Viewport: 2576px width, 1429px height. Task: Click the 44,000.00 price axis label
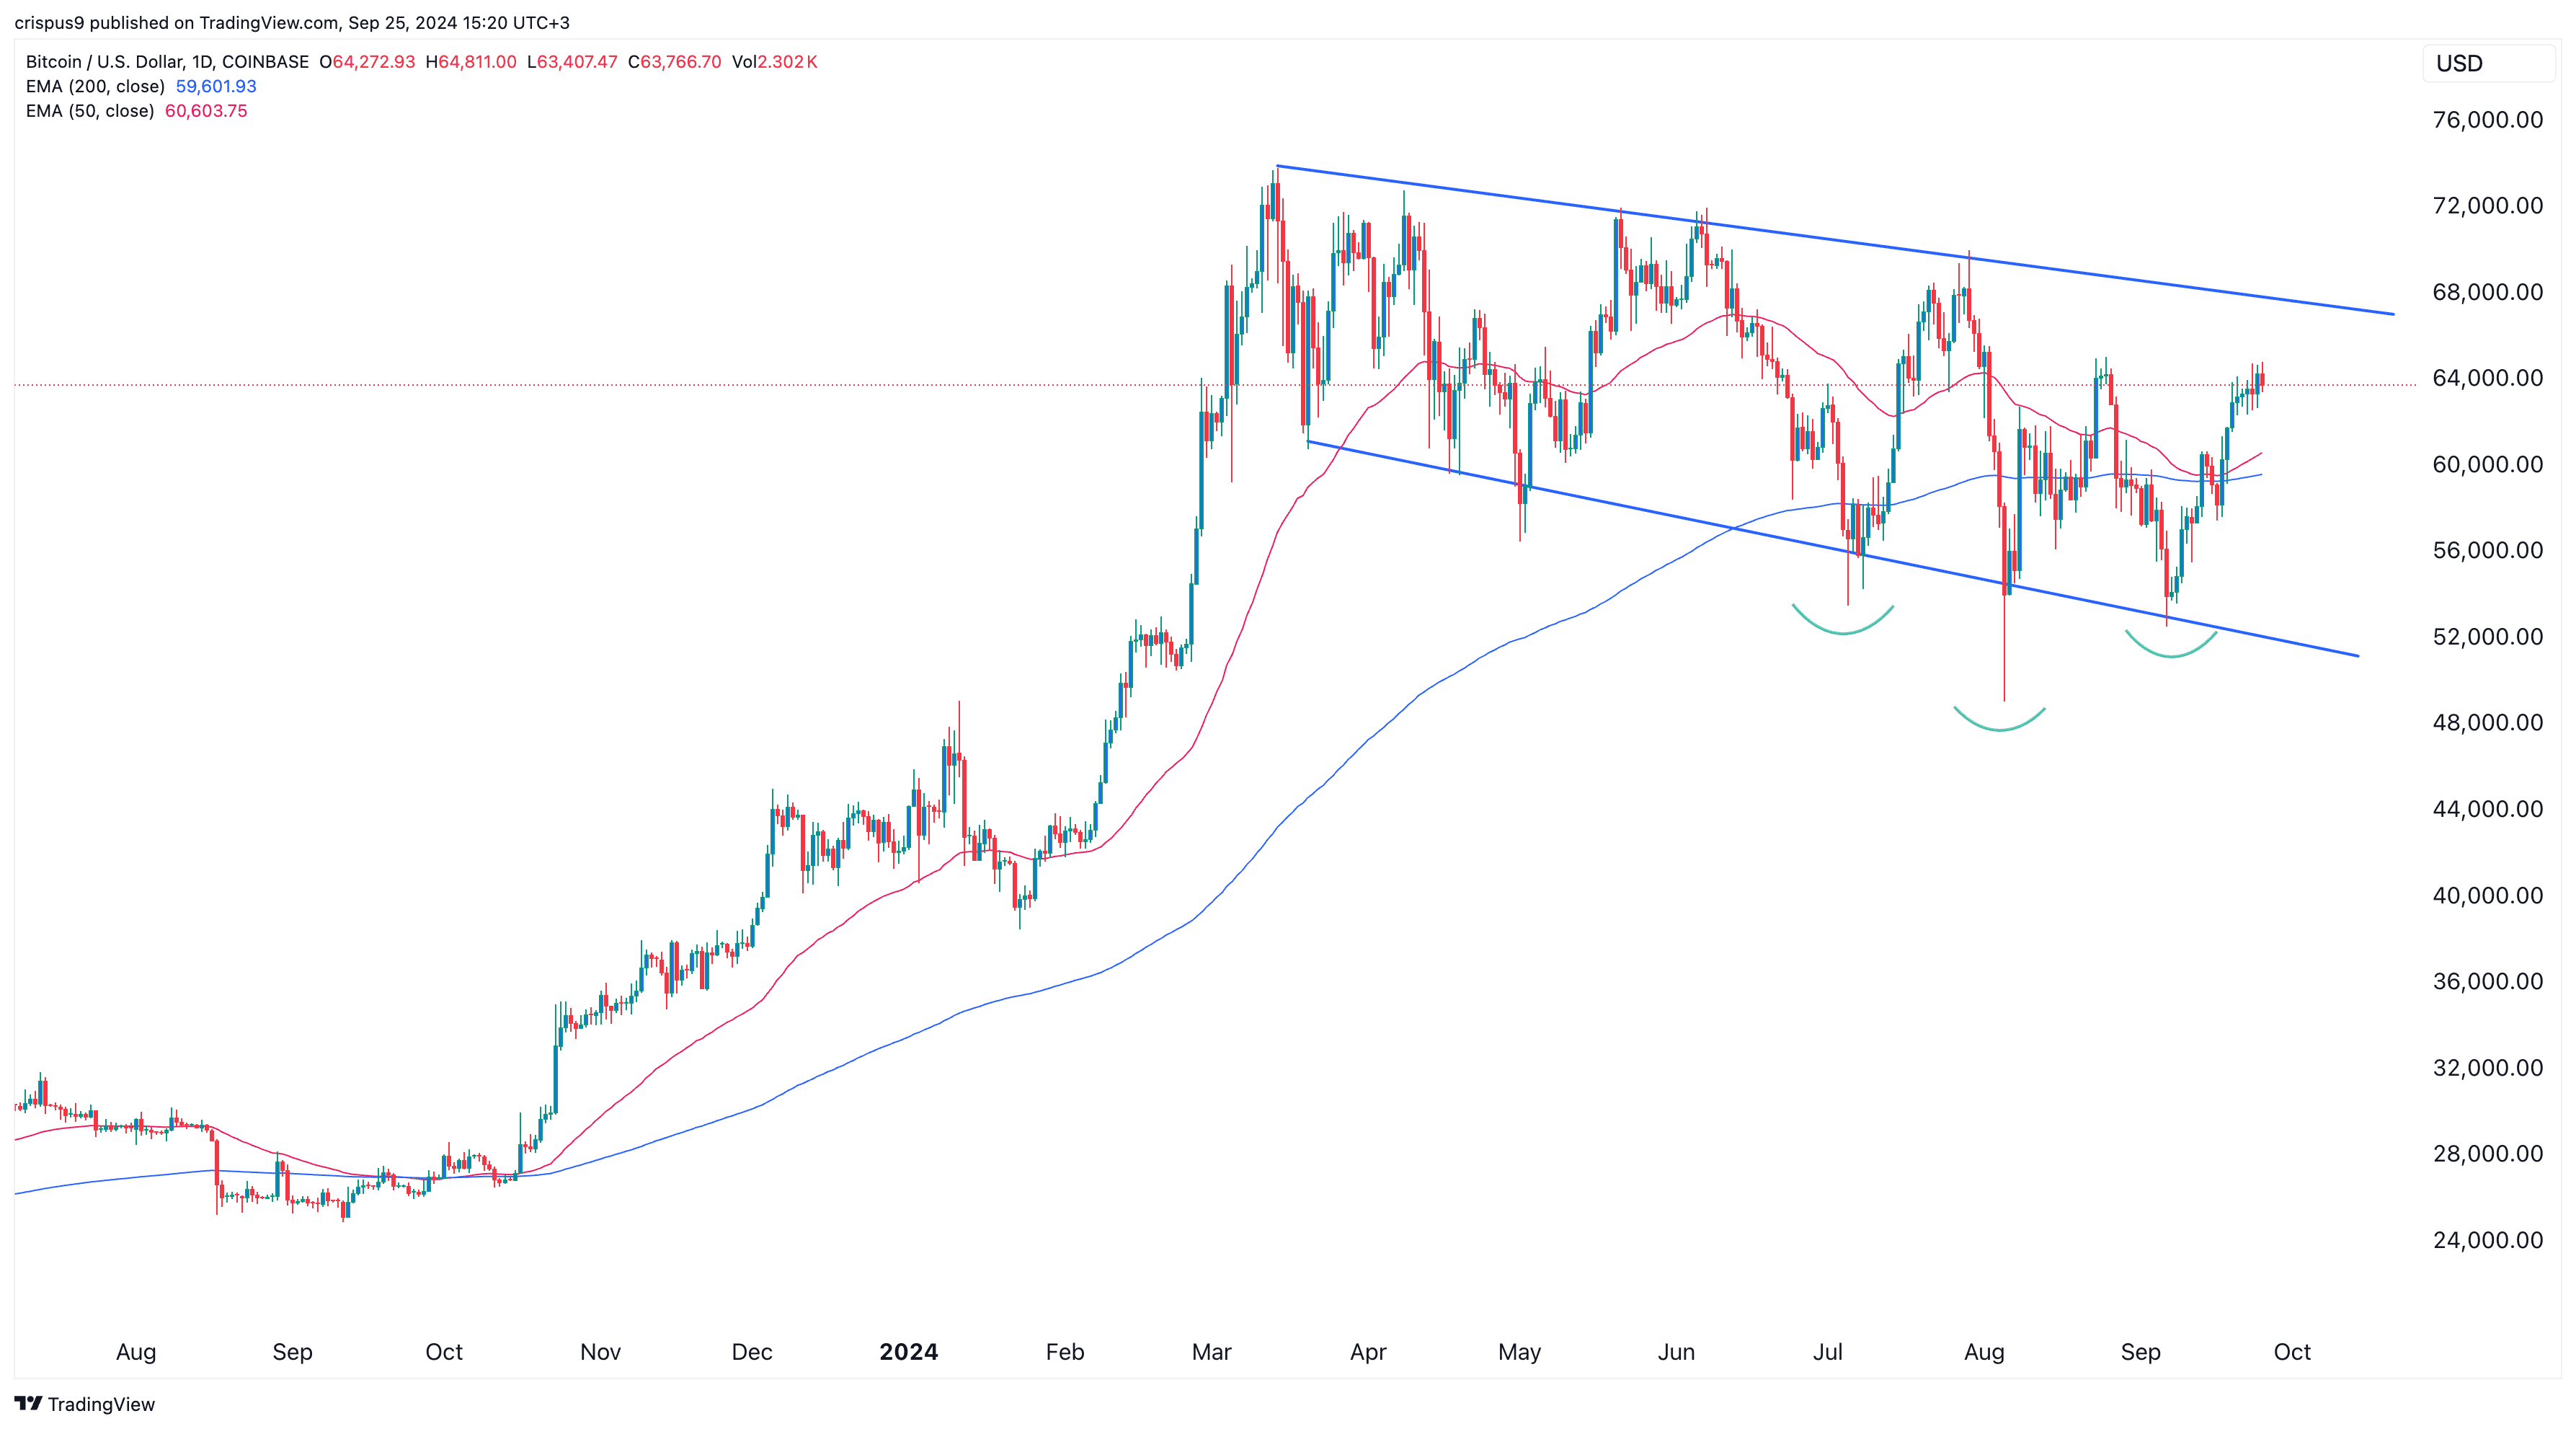[2487, 809]
